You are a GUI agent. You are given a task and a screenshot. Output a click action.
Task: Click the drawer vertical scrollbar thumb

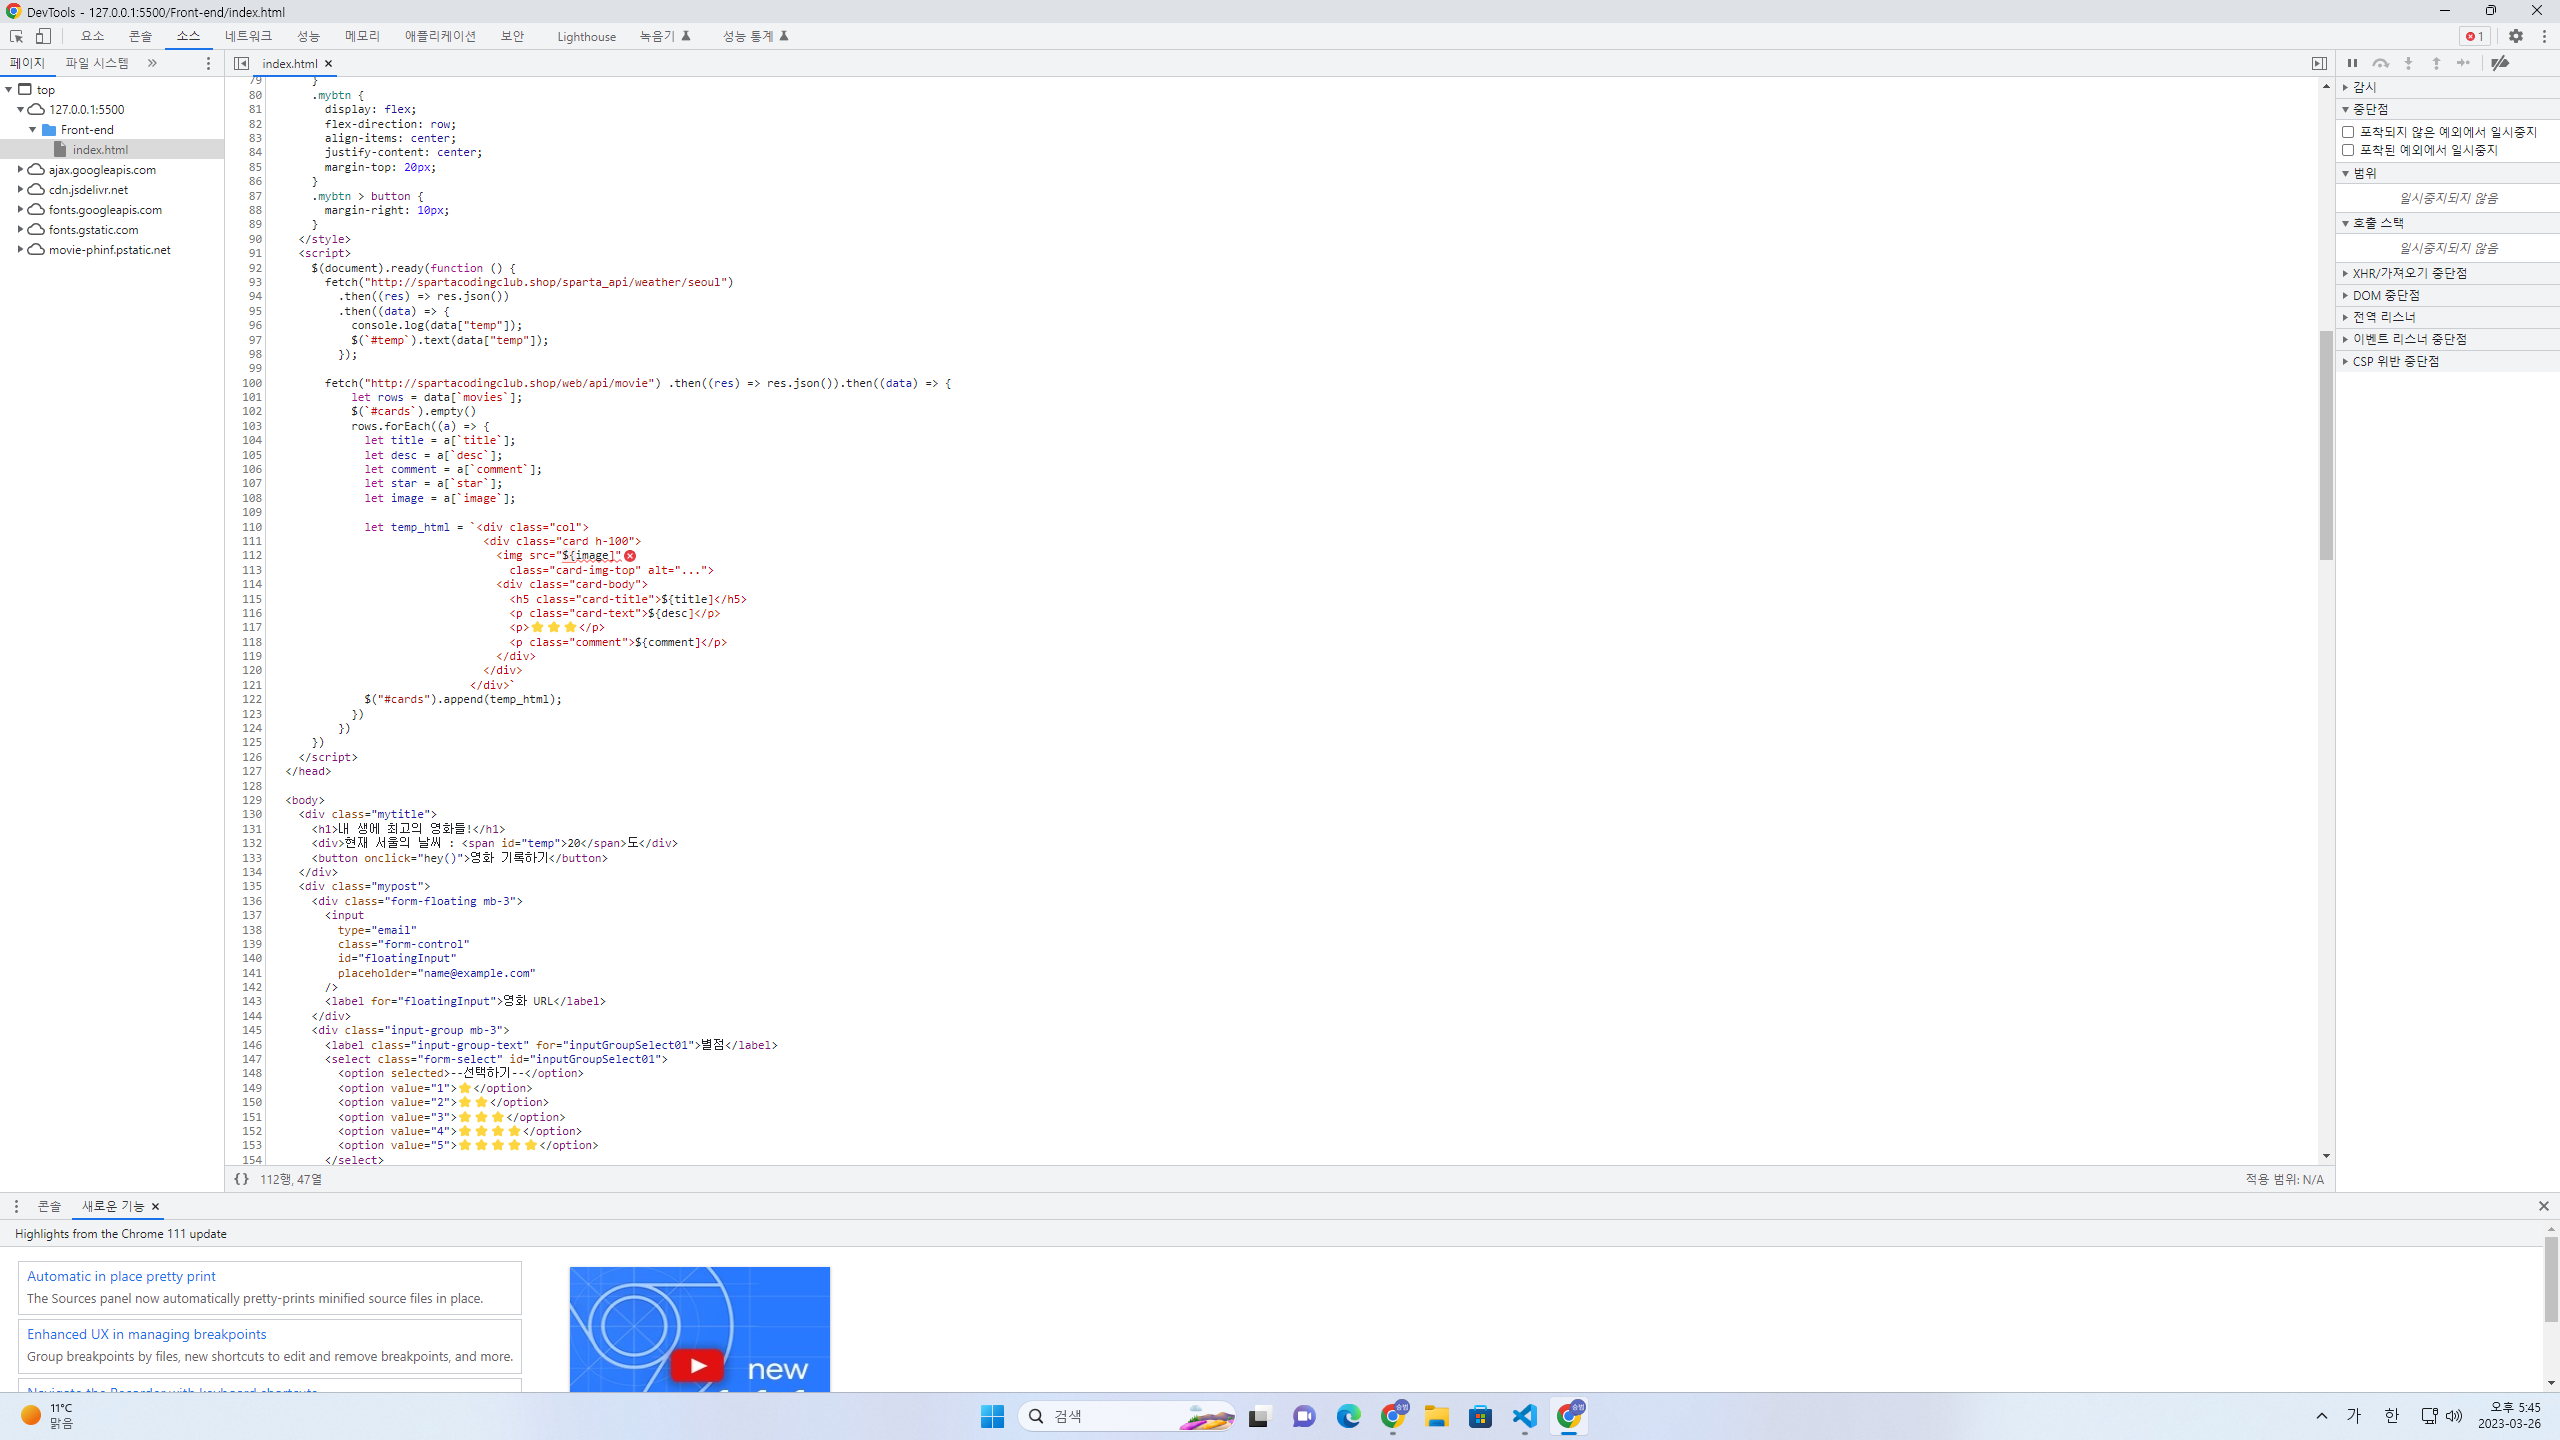[2551, 1280]
